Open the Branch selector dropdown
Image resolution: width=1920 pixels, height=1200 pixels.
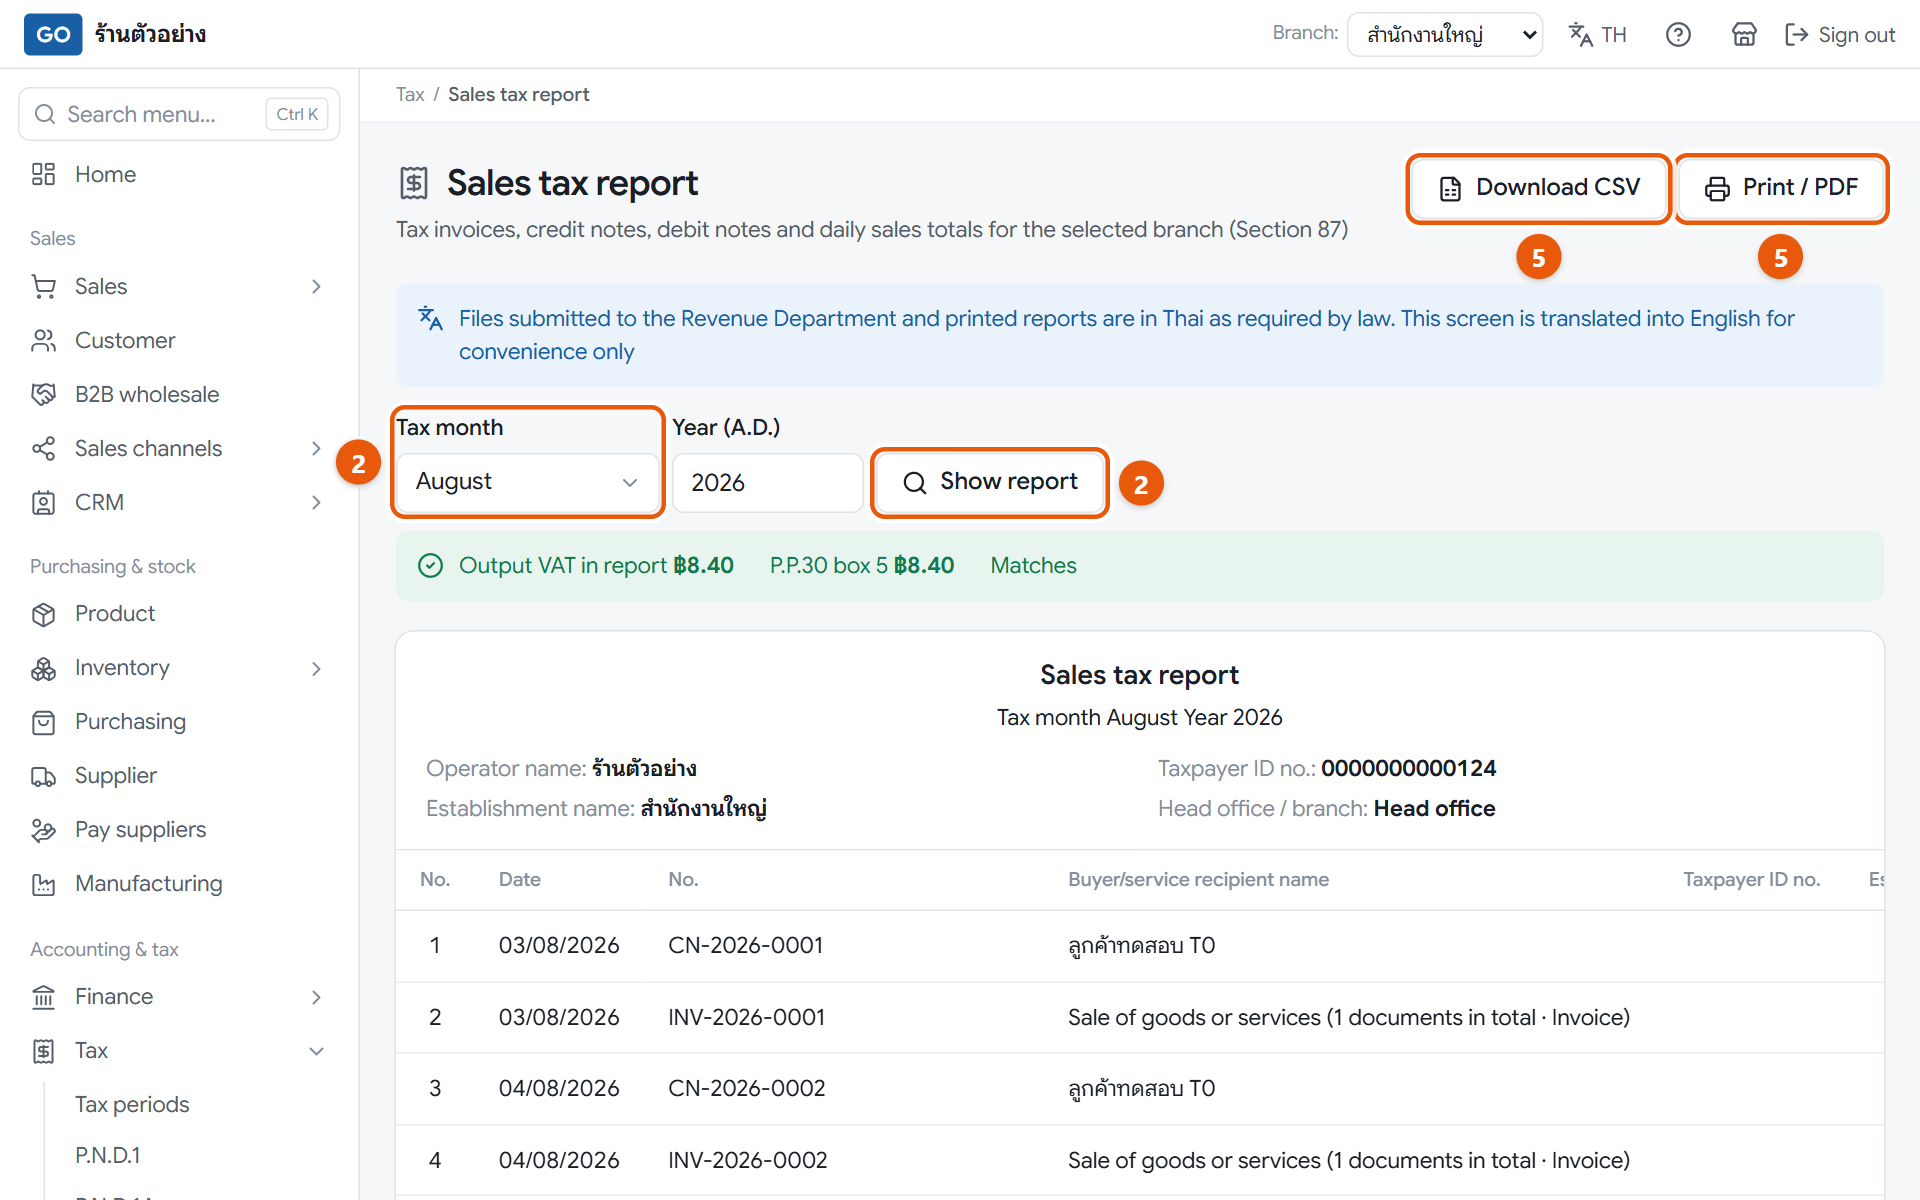click(1445, 35)
